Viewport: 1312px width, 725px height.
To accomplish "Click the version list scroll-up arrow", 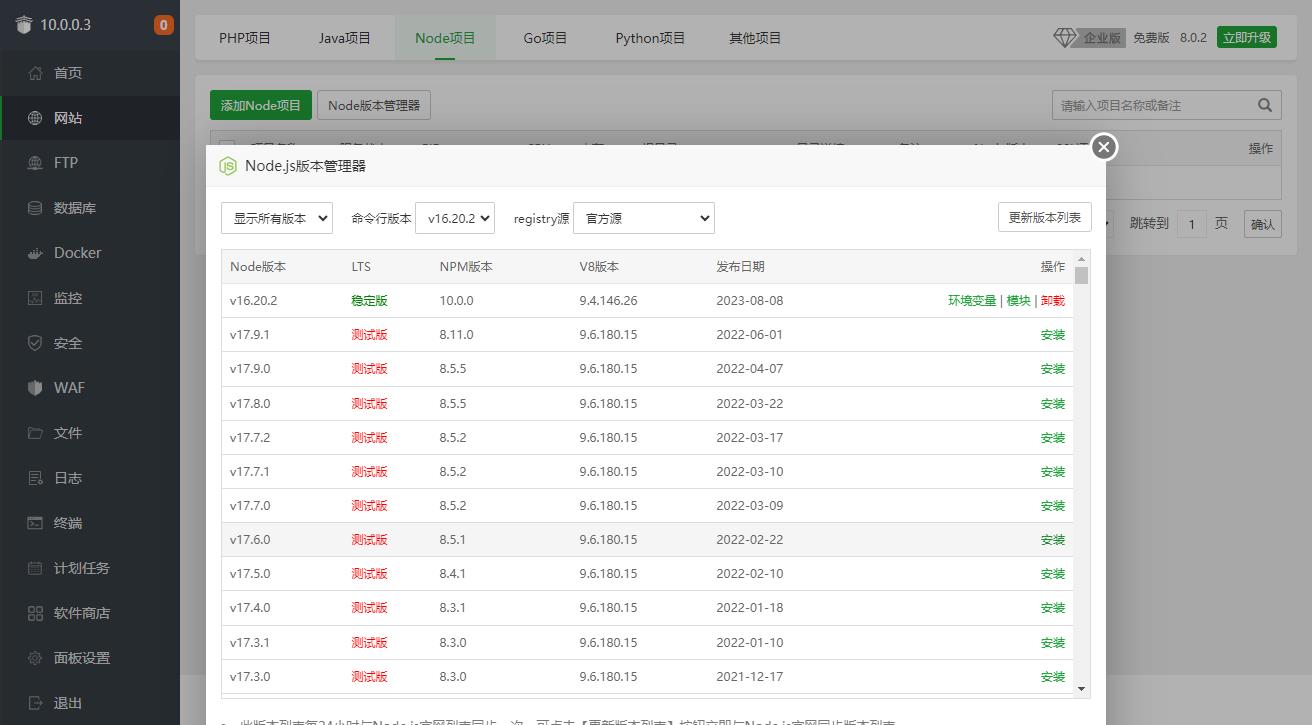I will (x=1081, y=259).
